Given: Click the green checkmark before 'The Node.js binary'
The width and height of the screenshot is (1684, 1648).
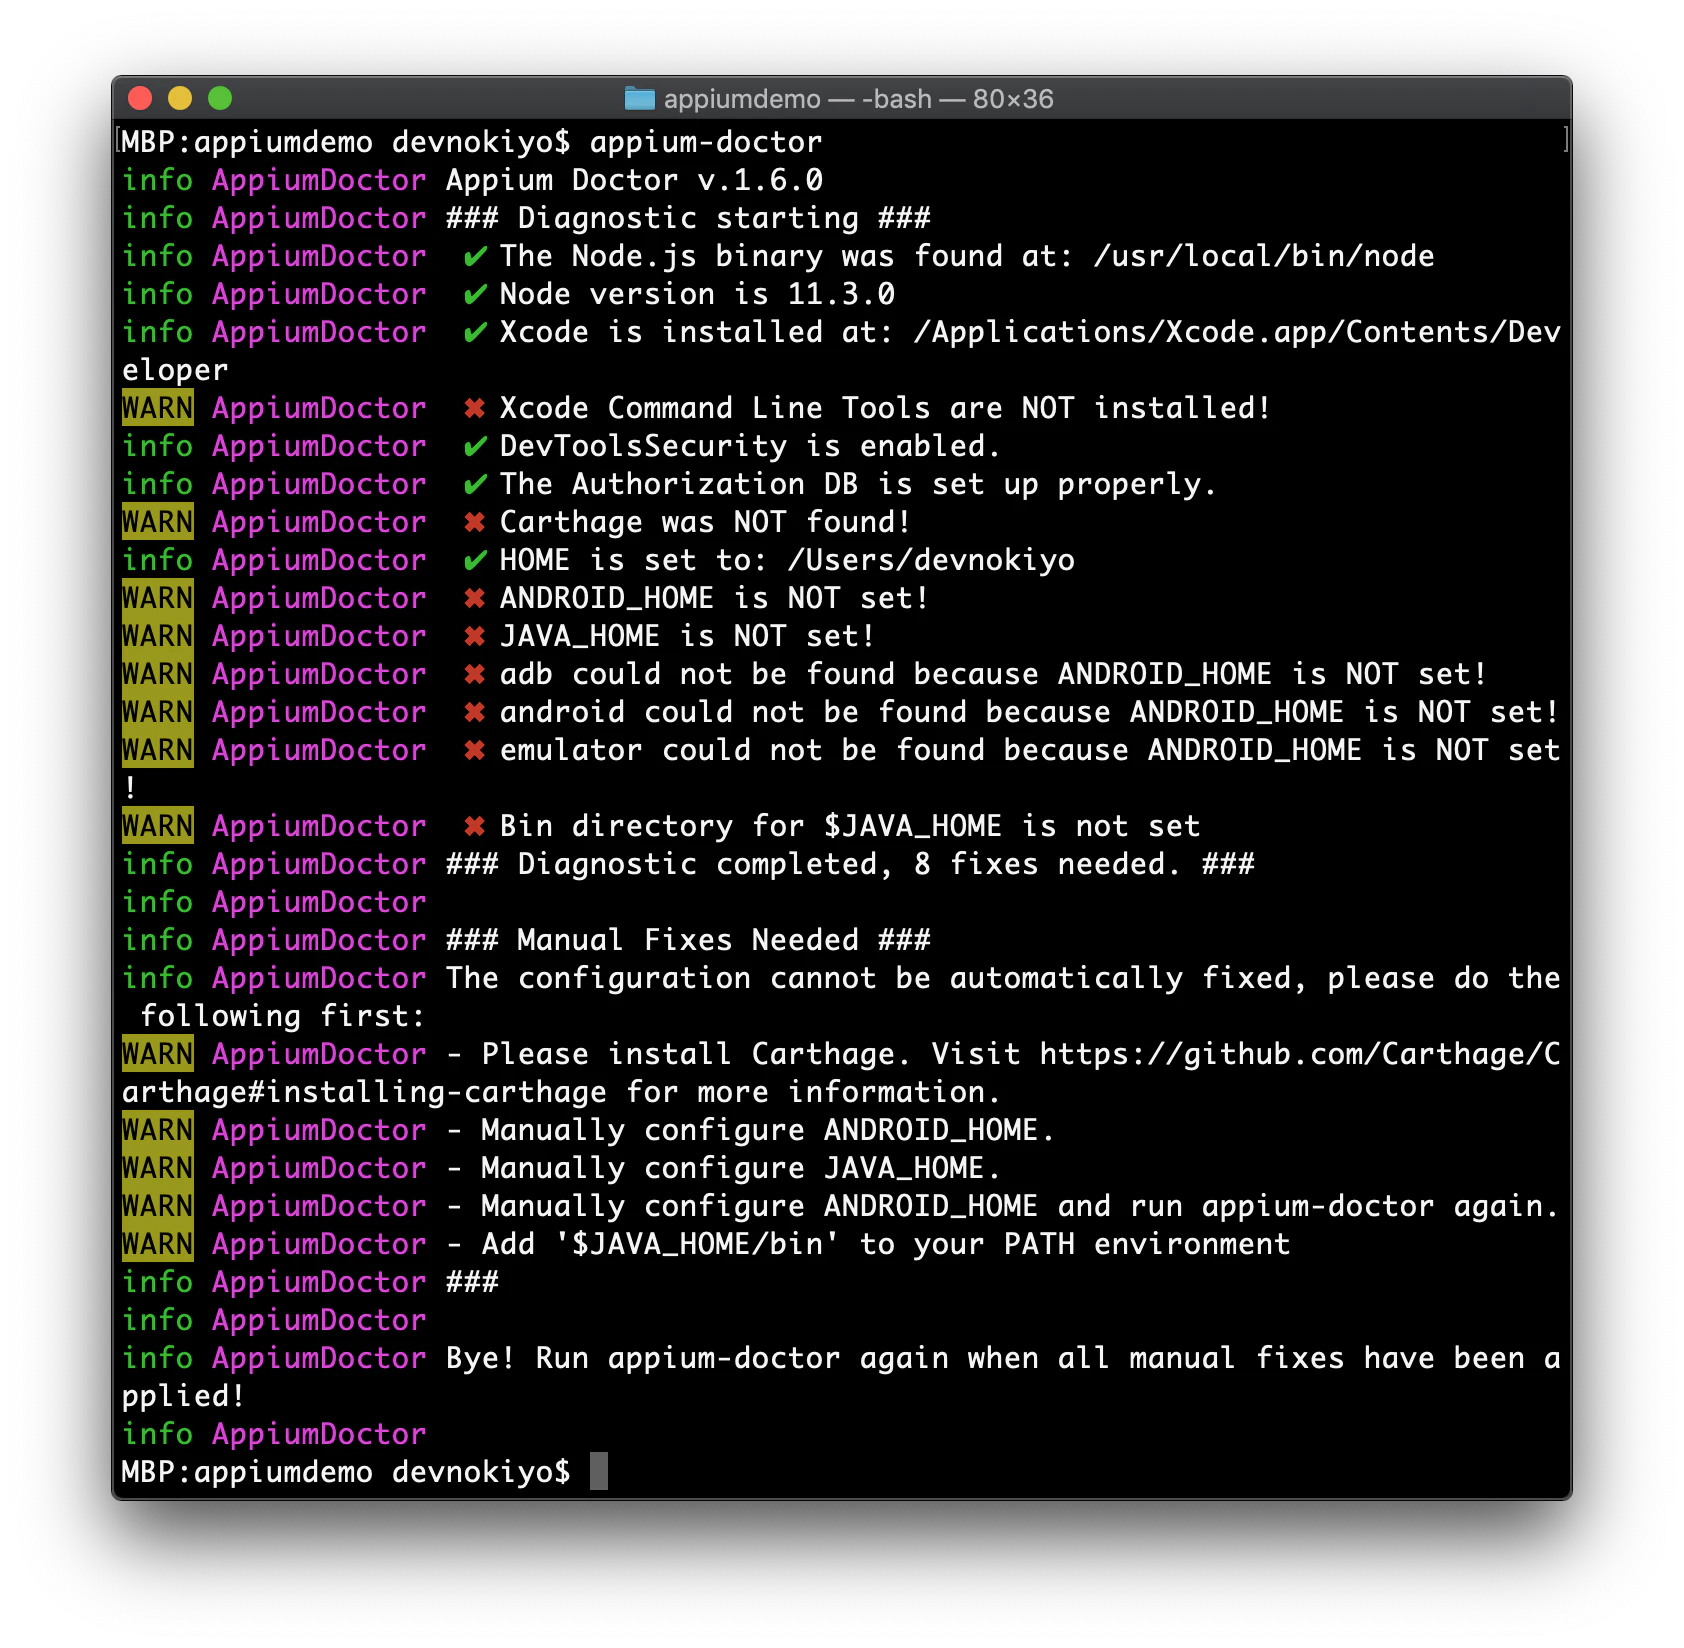Looking at the screenshot, I should coord(476,257).
